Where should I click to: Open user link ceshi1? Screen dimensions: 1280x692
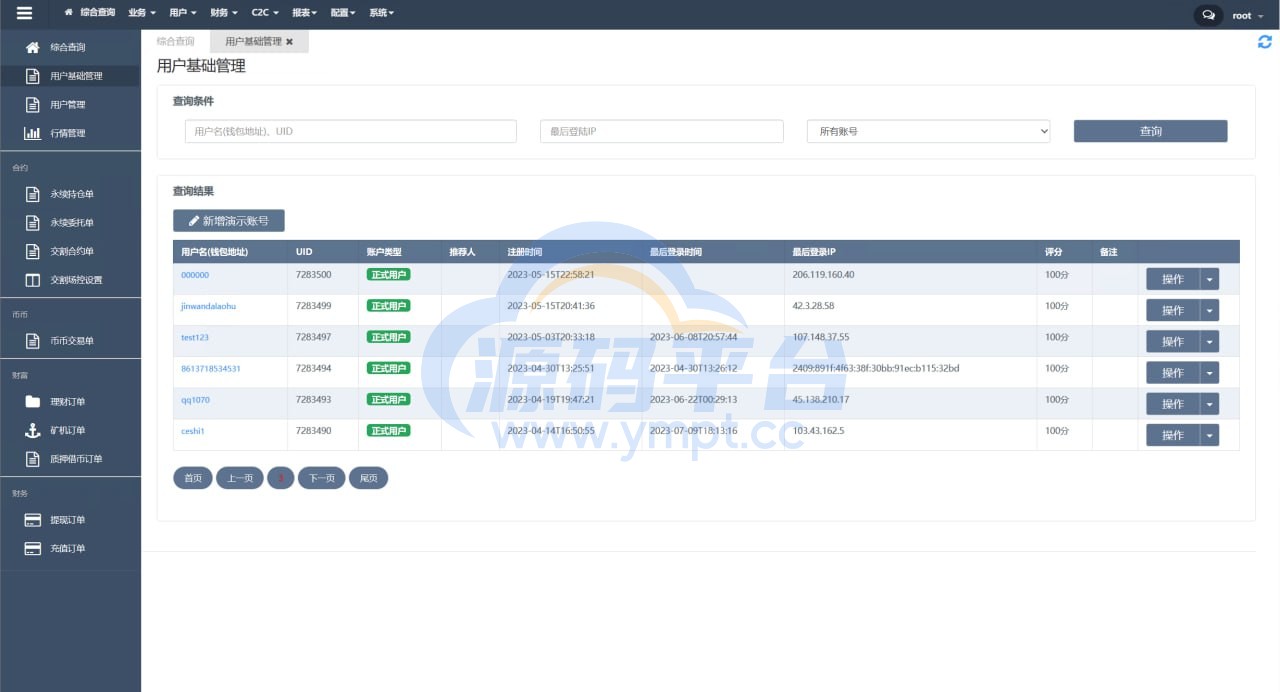(x=193, y=431)
